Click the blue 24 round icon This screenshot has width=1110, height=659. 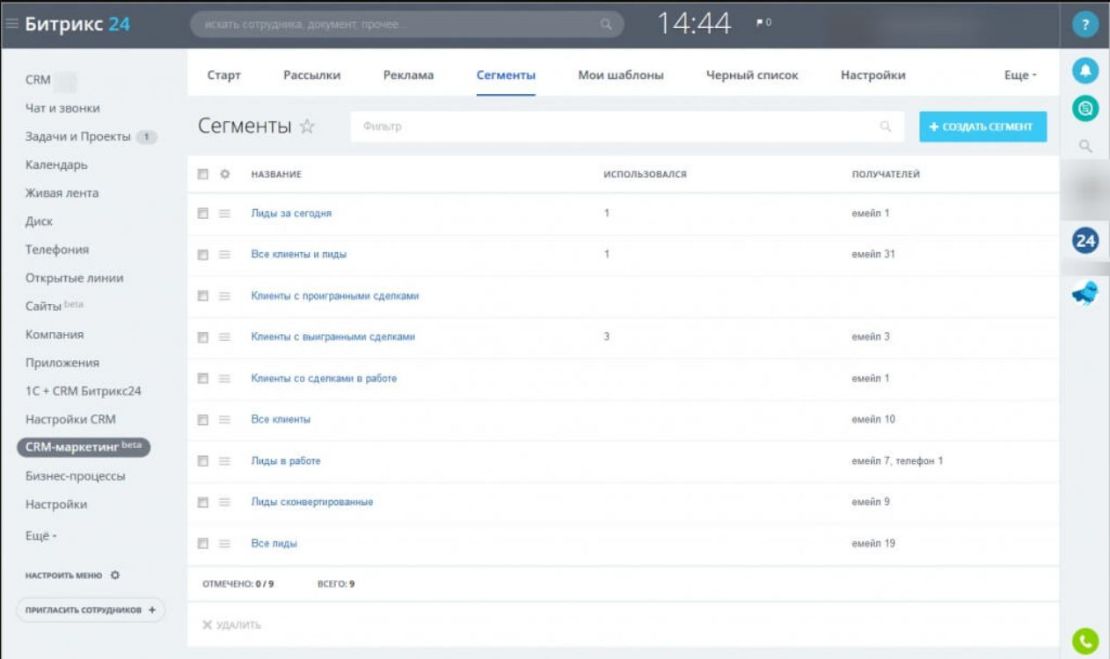1084,240
